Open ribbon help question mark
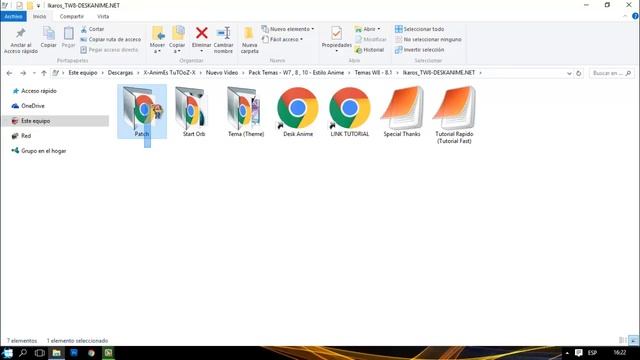The height and width of the screenshot is (360, 640). click(x=635, y=16)
